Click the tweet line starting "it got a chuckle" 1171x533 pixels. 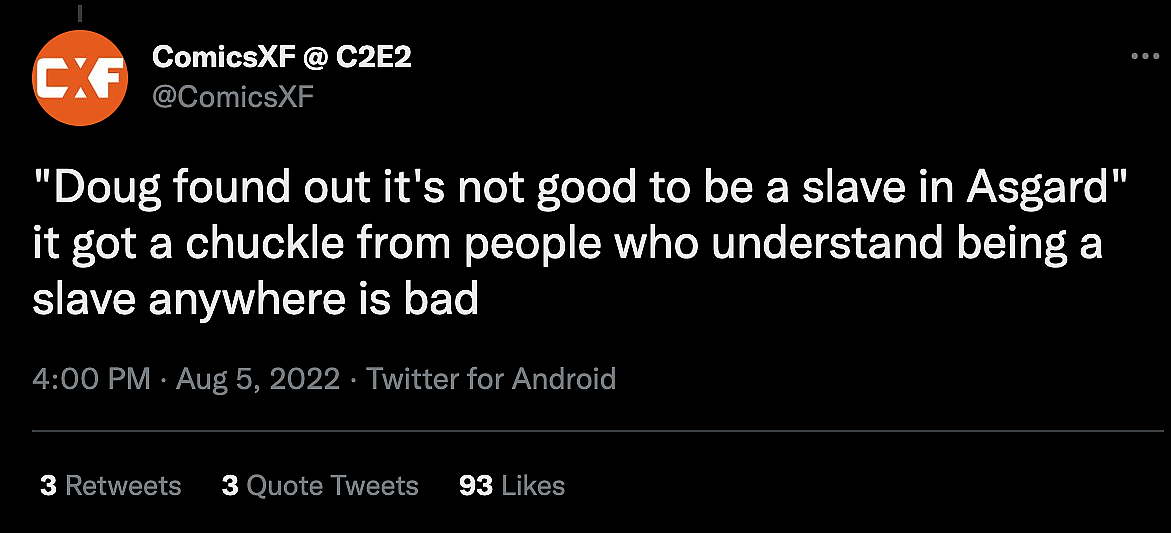pos(567,245)
